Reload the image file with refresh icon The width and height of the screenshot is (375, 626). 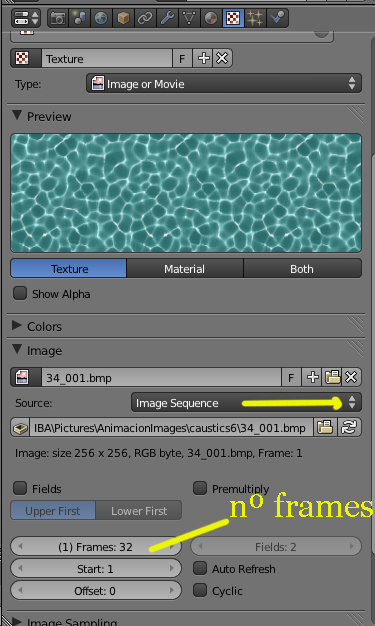tap(349, 428)
